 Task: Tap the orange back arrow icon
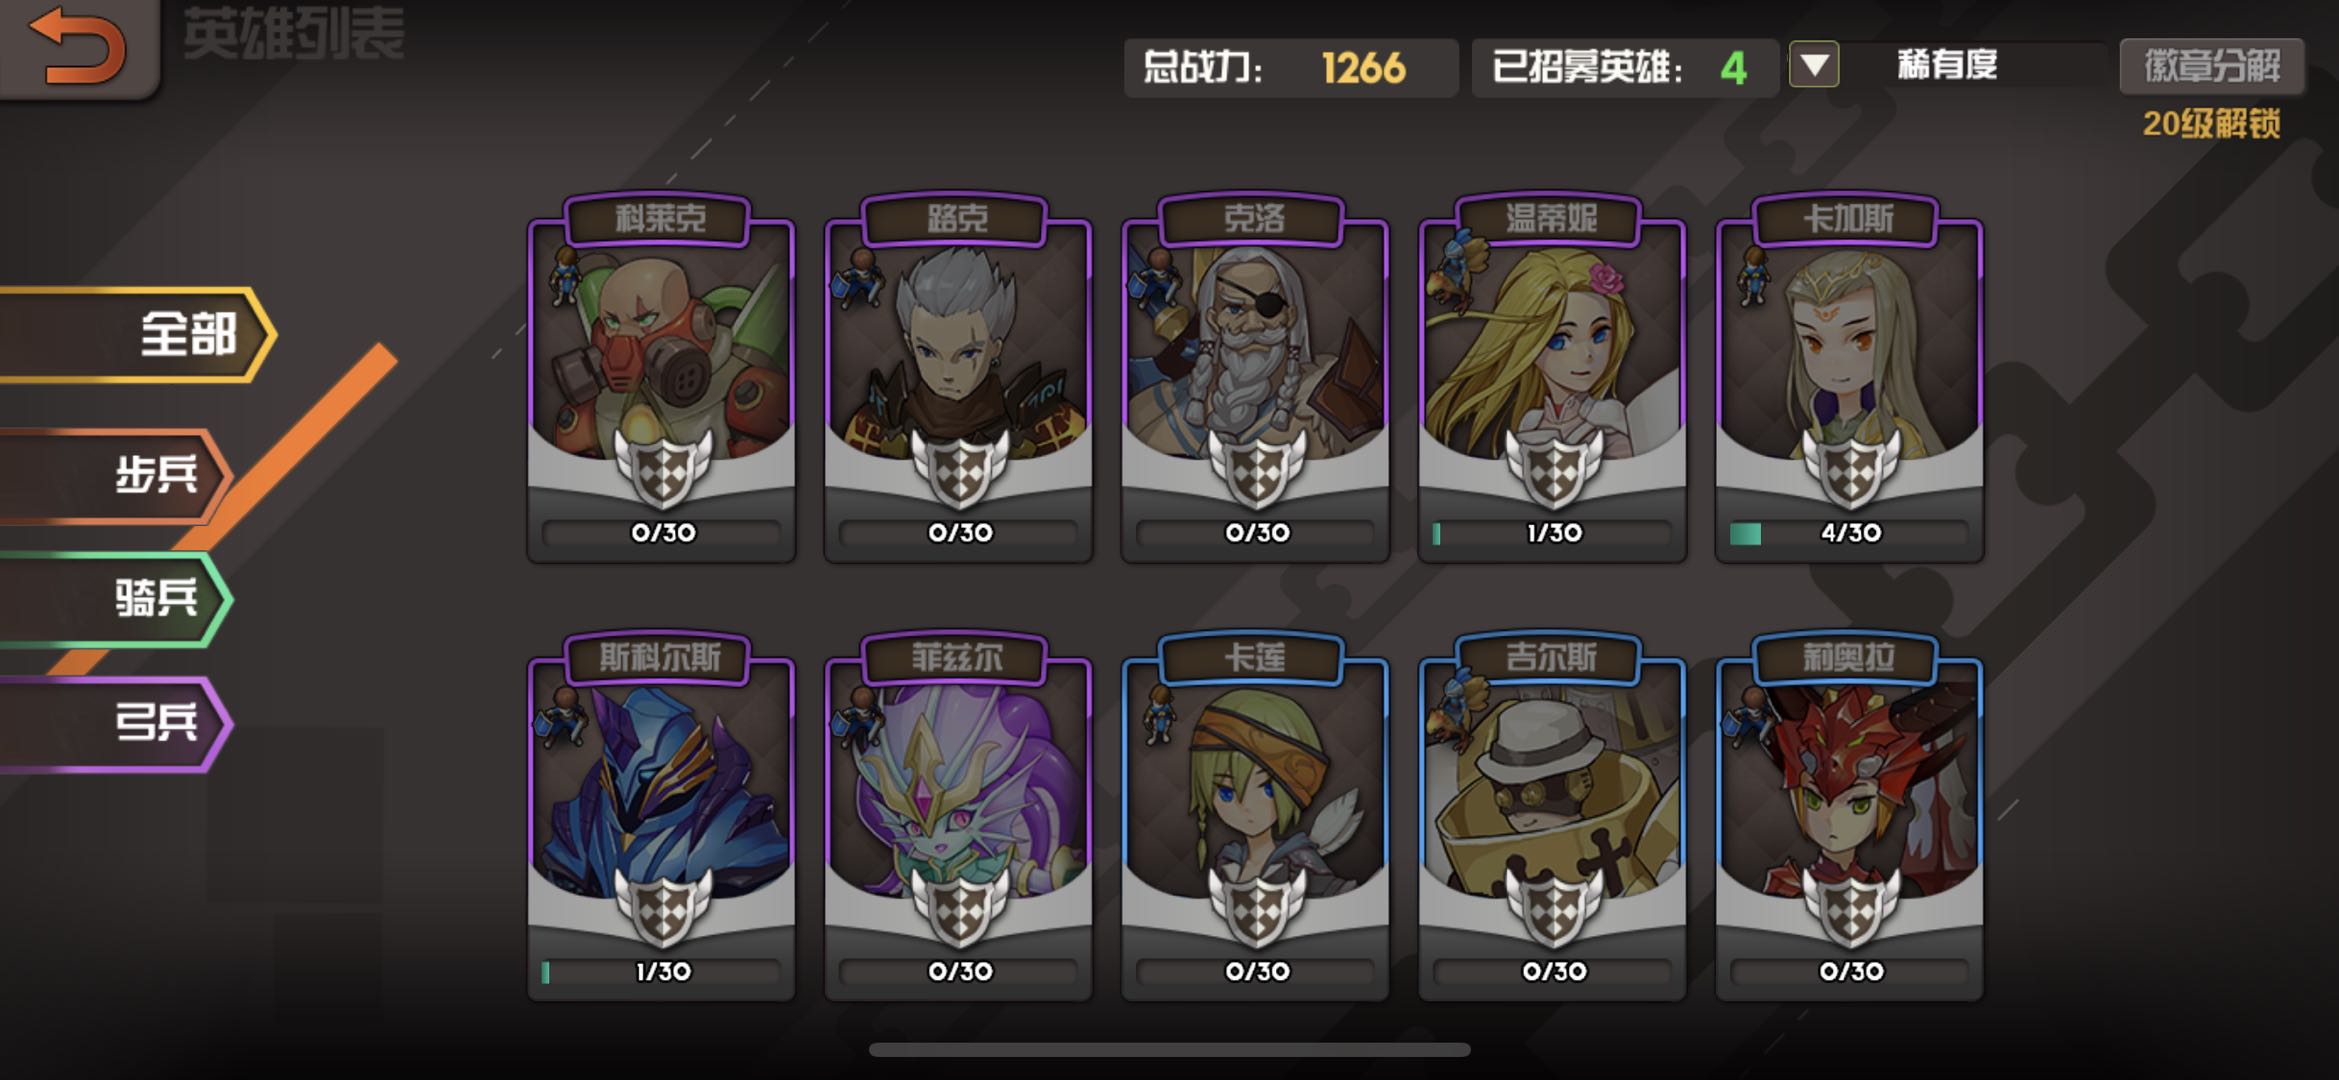click(77, 45)
